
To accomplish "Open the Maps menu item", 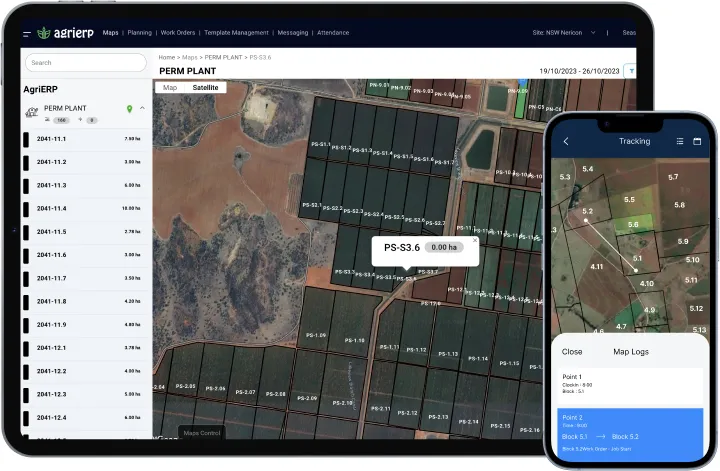I will tap(110, 33).
